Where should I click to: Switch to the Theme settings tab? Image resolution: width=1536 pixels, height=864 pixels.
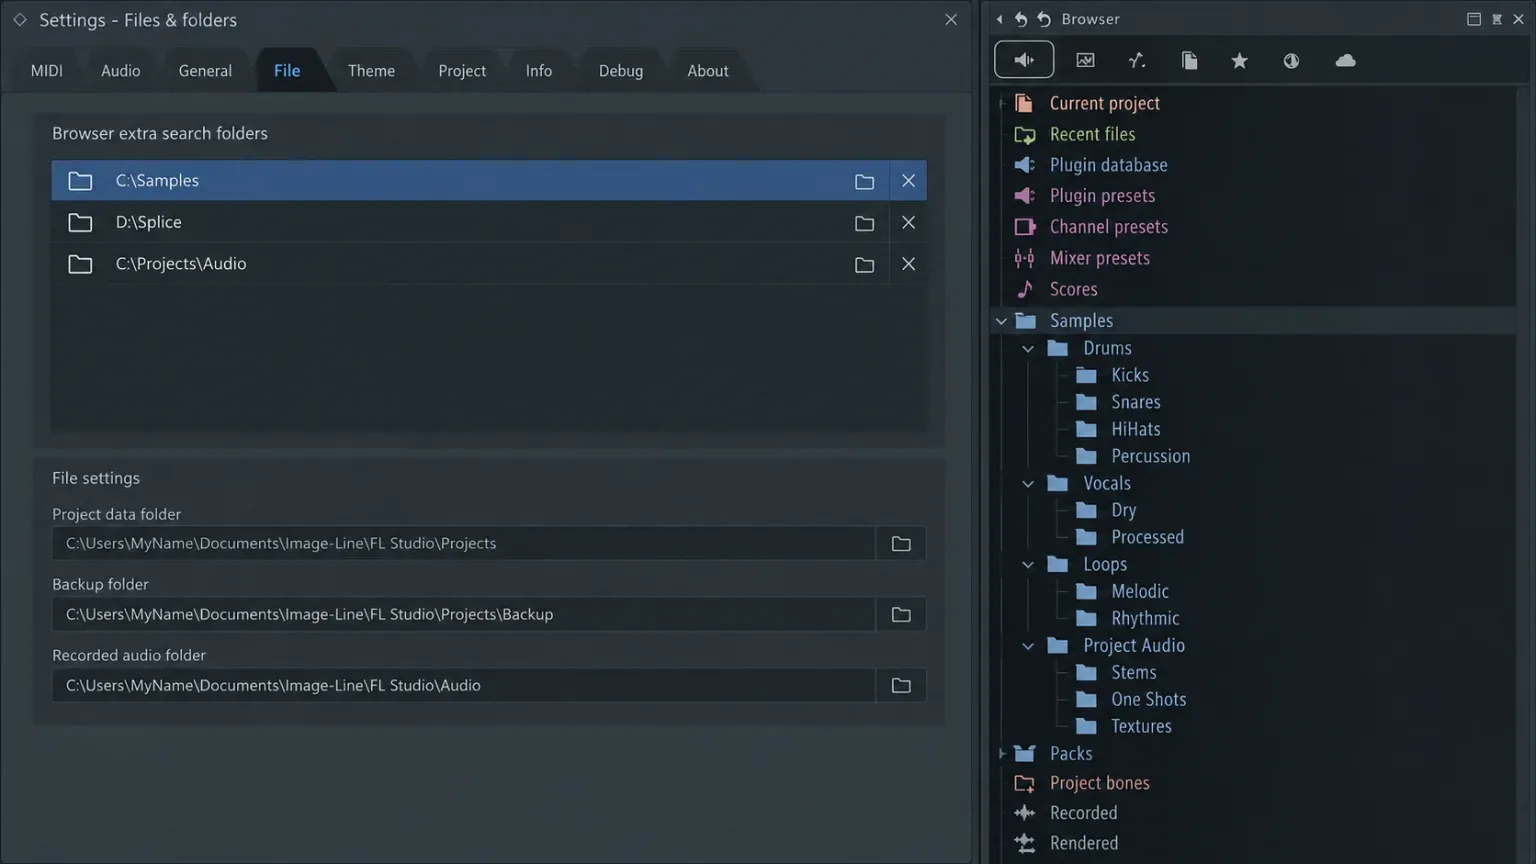pos(371,71)
